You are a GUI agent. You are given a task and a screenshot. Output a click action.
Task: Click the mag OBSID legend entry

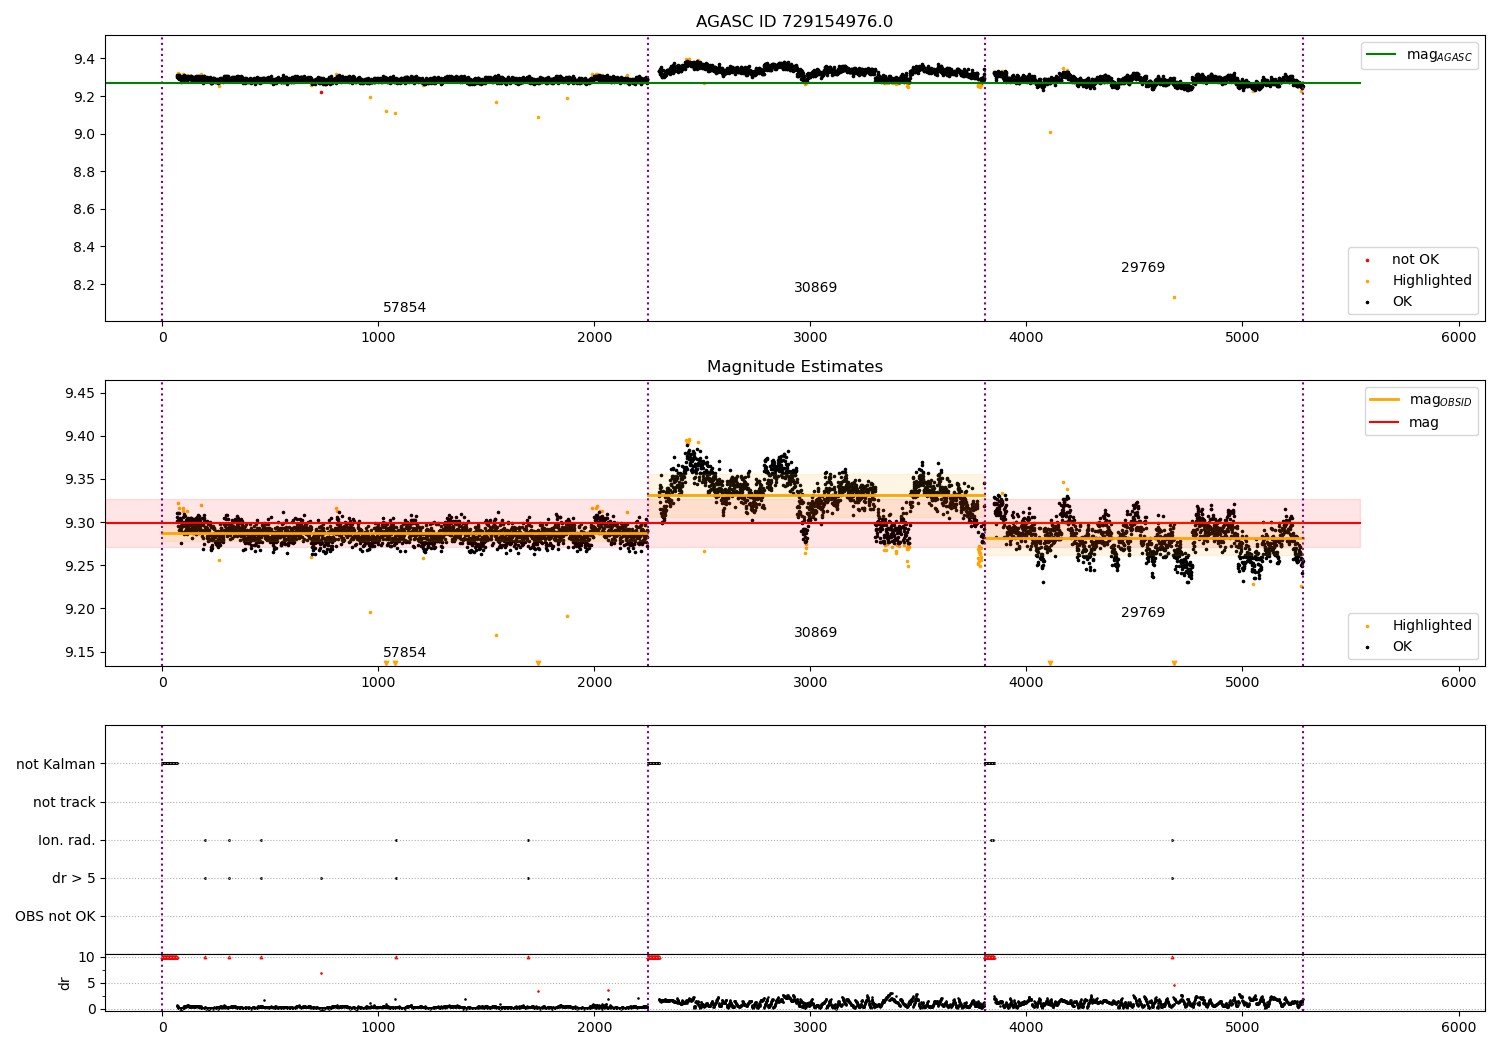point(1420,400)
